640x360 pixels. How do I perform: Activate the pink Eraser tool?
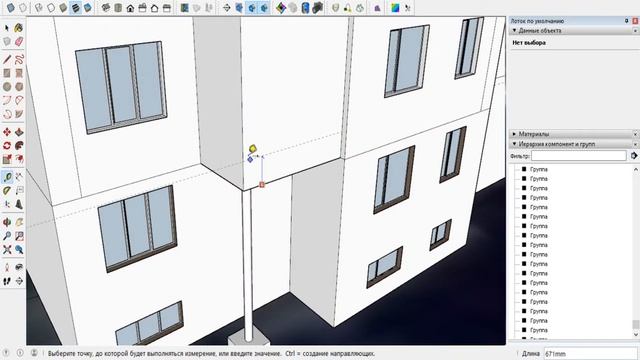pyautogui.click(x=19, y=41)
